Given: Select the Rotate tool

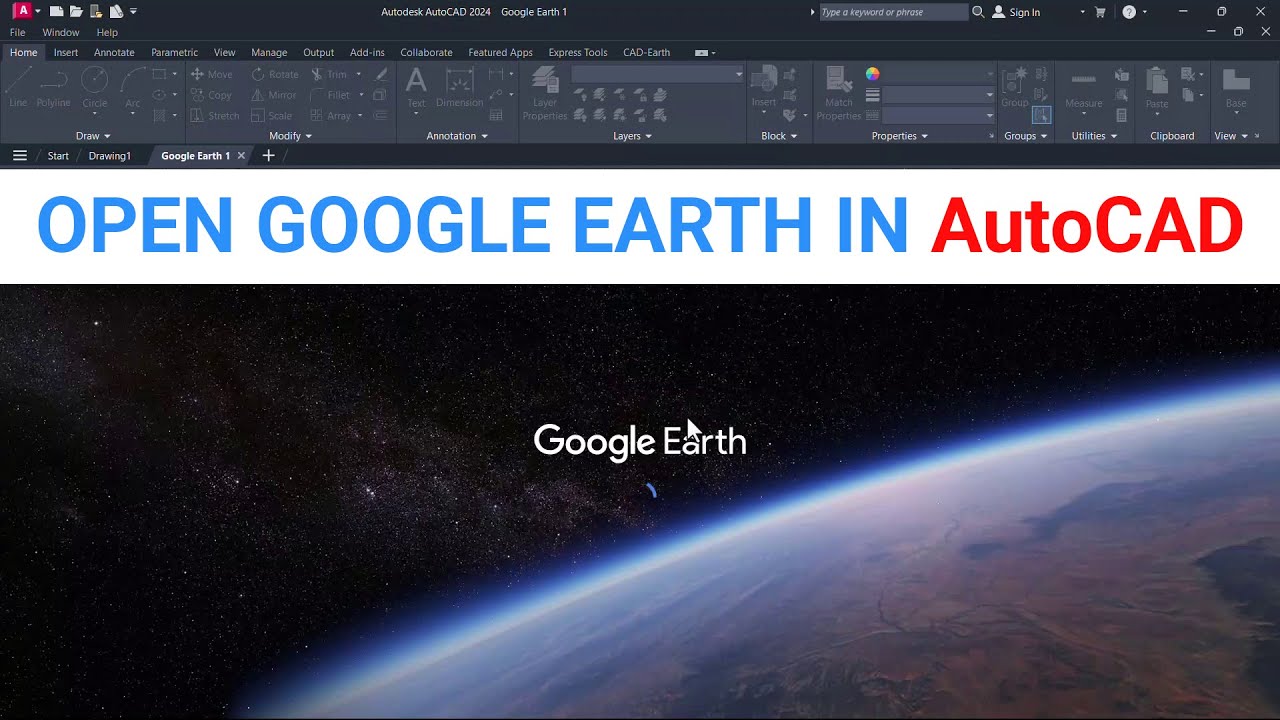Looking at the screenshot, I should (275, 74).
